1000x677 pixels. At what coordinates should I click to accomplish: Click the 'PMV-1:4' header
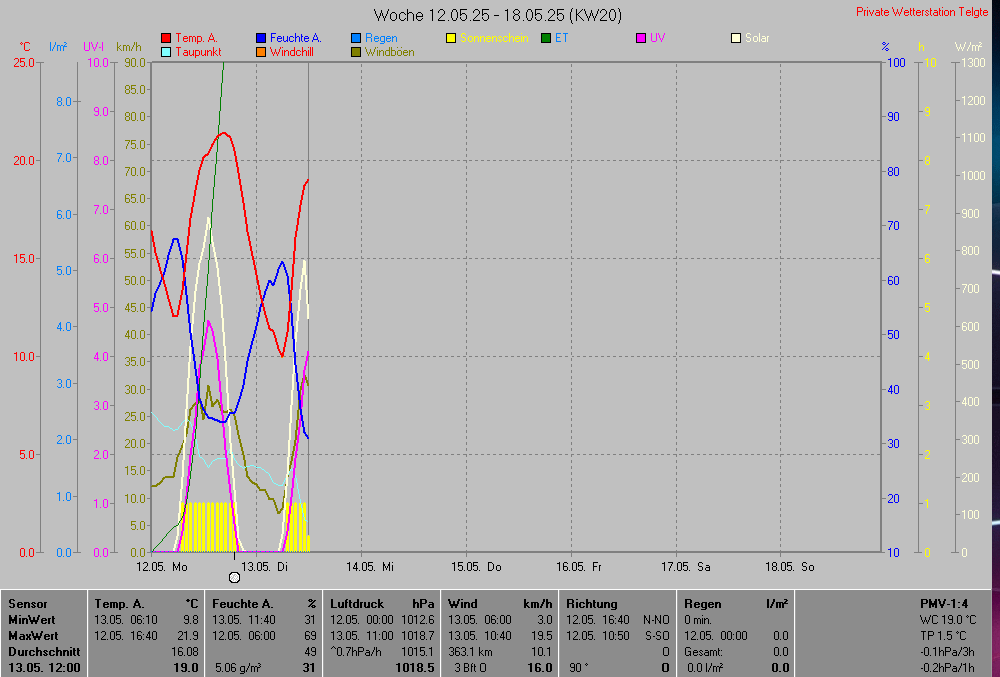pyautogui.click(x=944, y=604)
